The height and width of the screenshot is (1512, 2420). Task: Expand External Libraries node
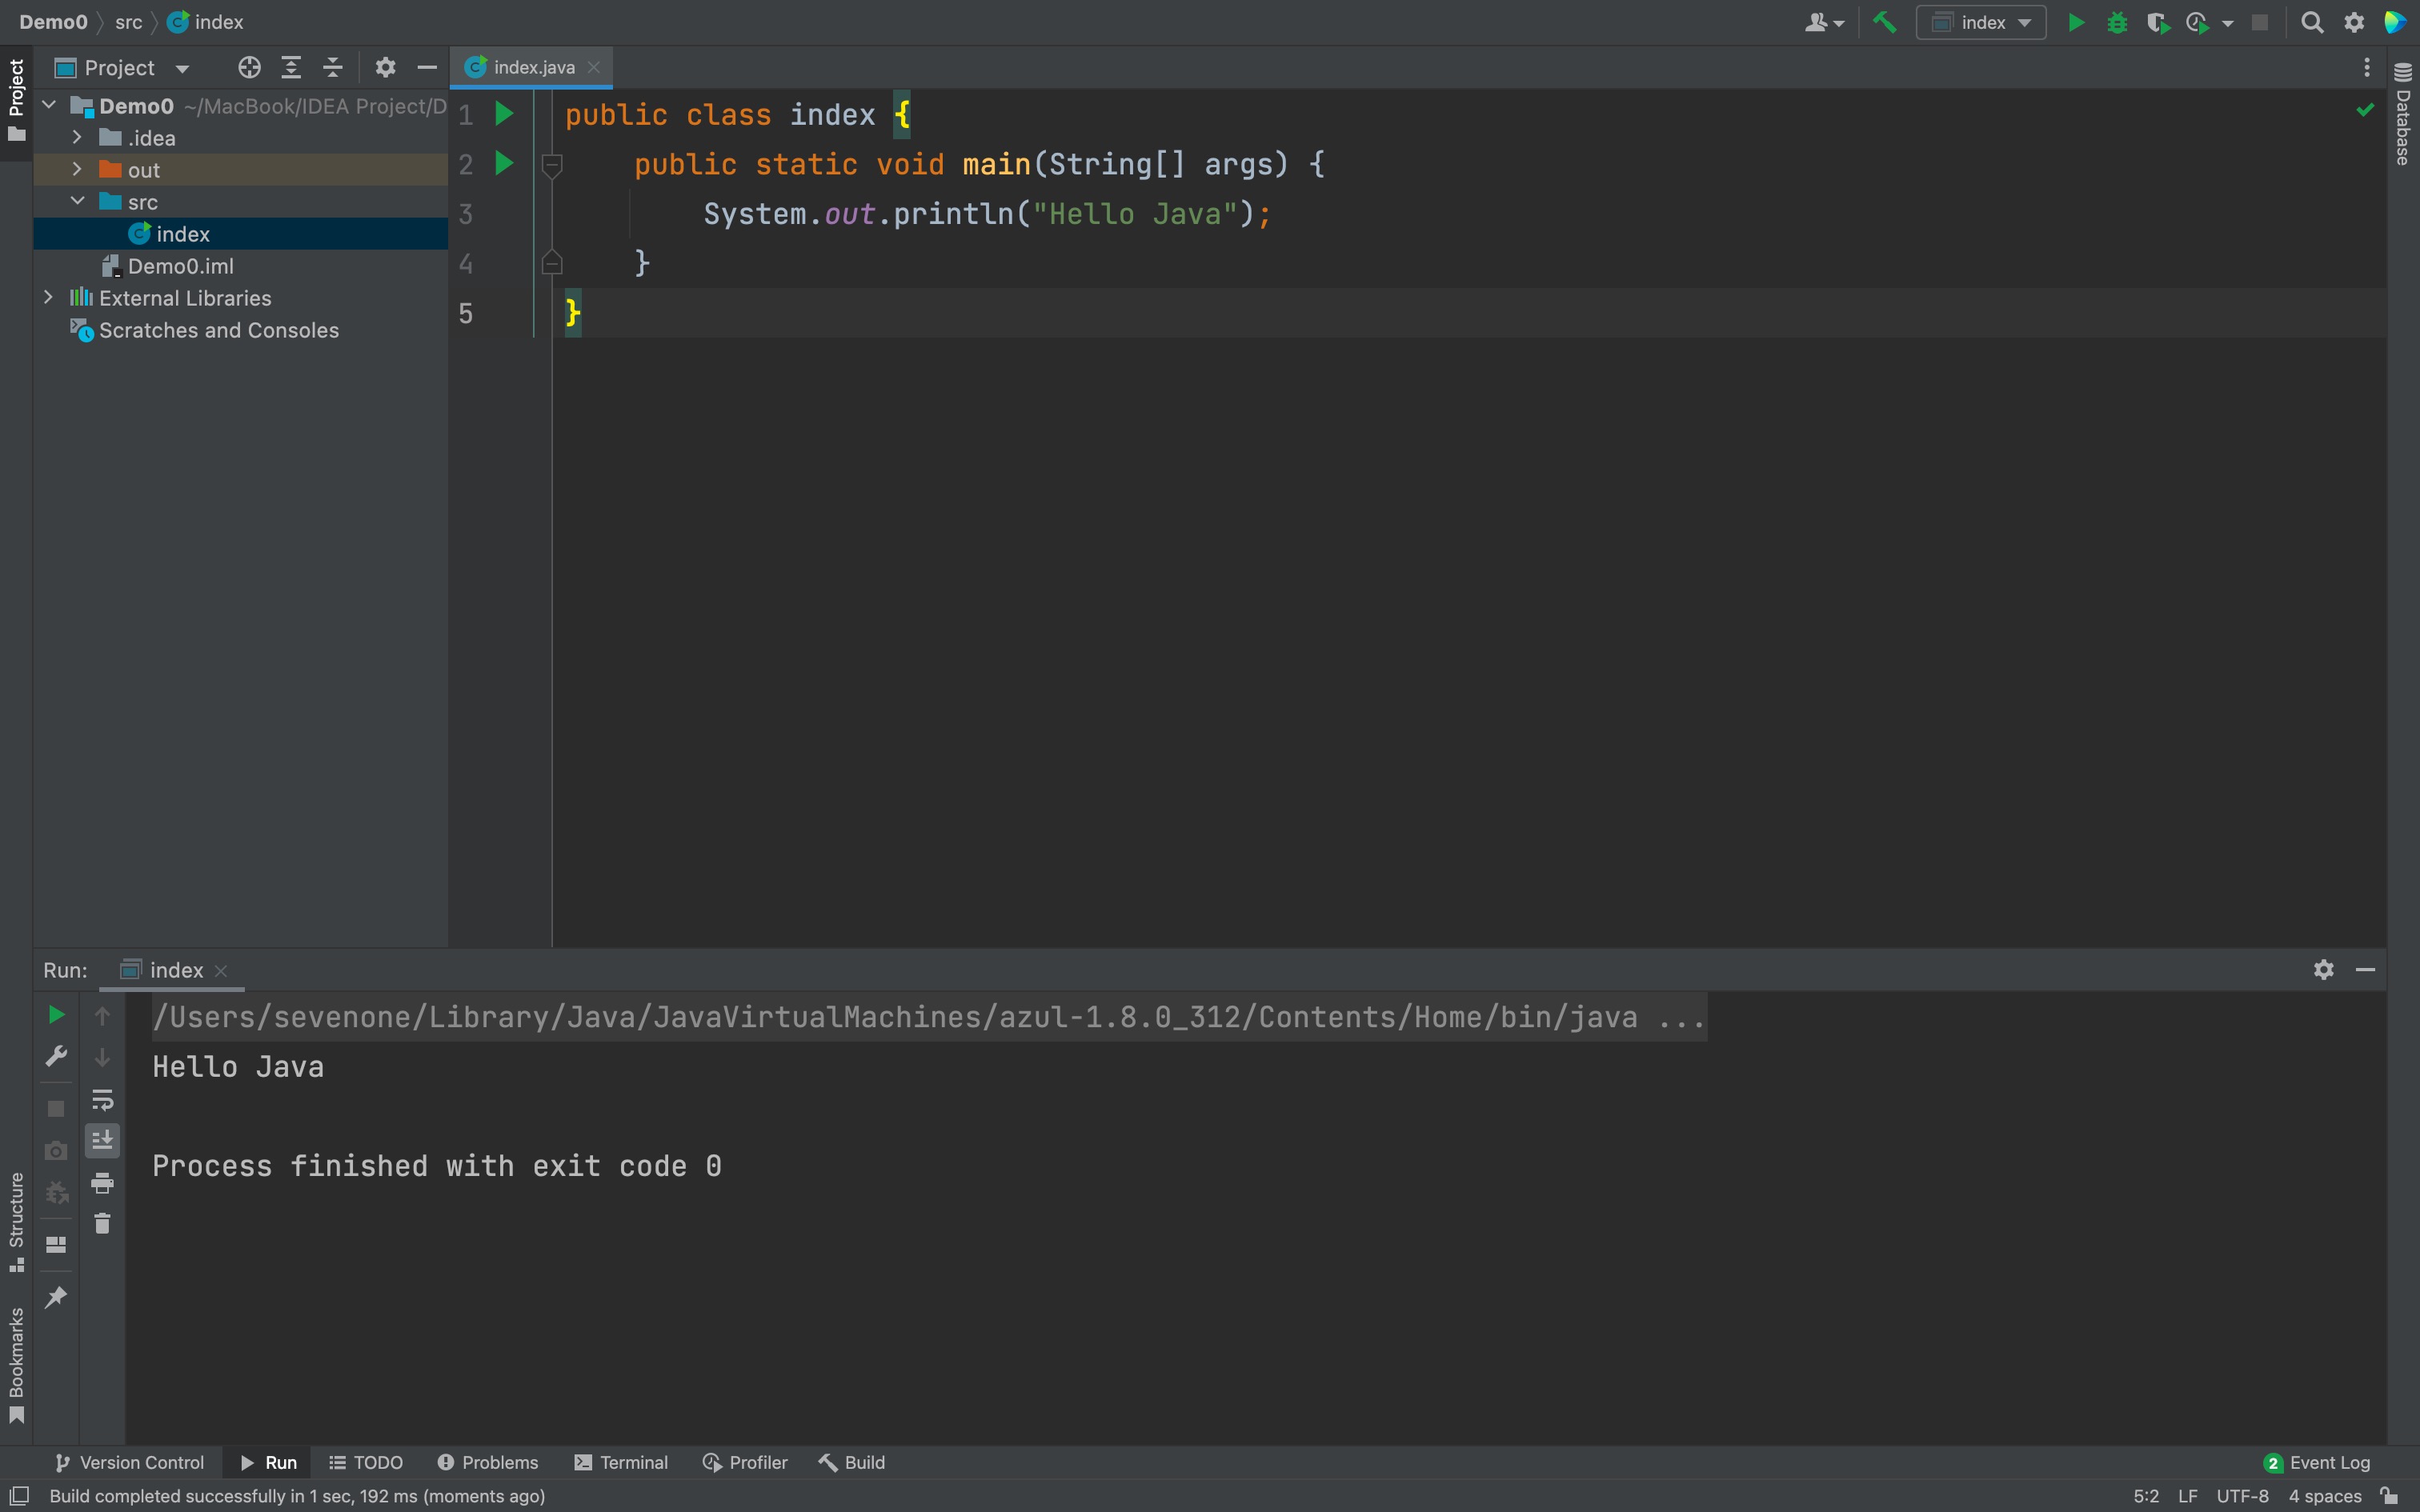[x=48, y=298]
